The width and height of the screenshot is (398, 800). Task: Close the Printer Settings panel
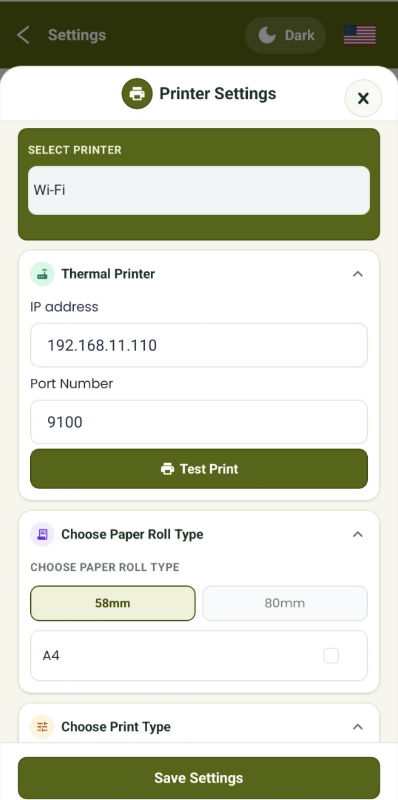pos(363,98)
